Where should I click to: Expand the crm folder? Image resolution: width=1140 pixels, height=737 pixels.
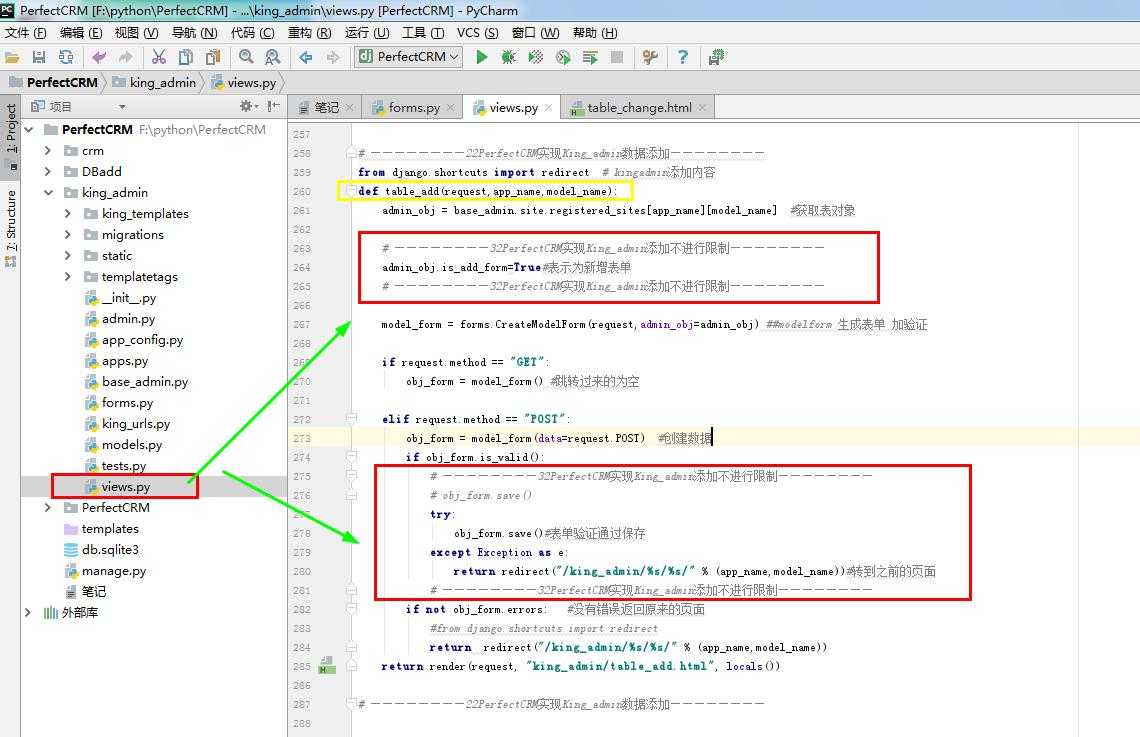pos(47,150)
